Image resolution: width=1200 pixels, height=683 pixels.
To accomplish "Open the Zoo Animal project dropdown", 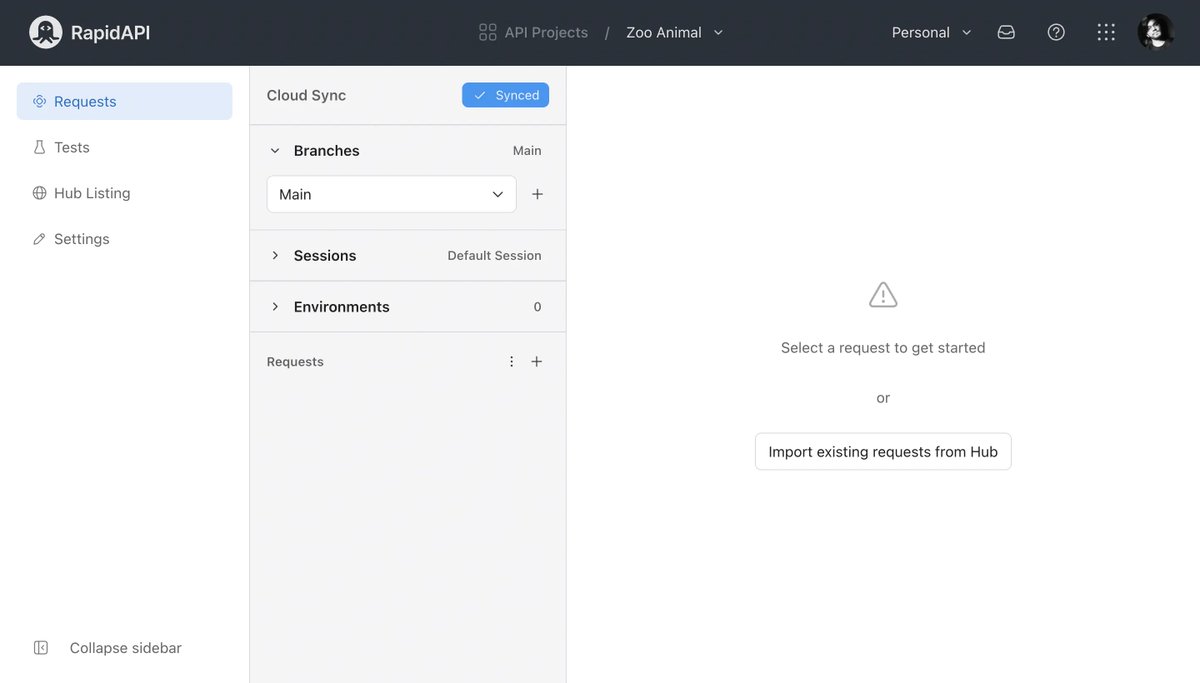I will click(674, 31).
